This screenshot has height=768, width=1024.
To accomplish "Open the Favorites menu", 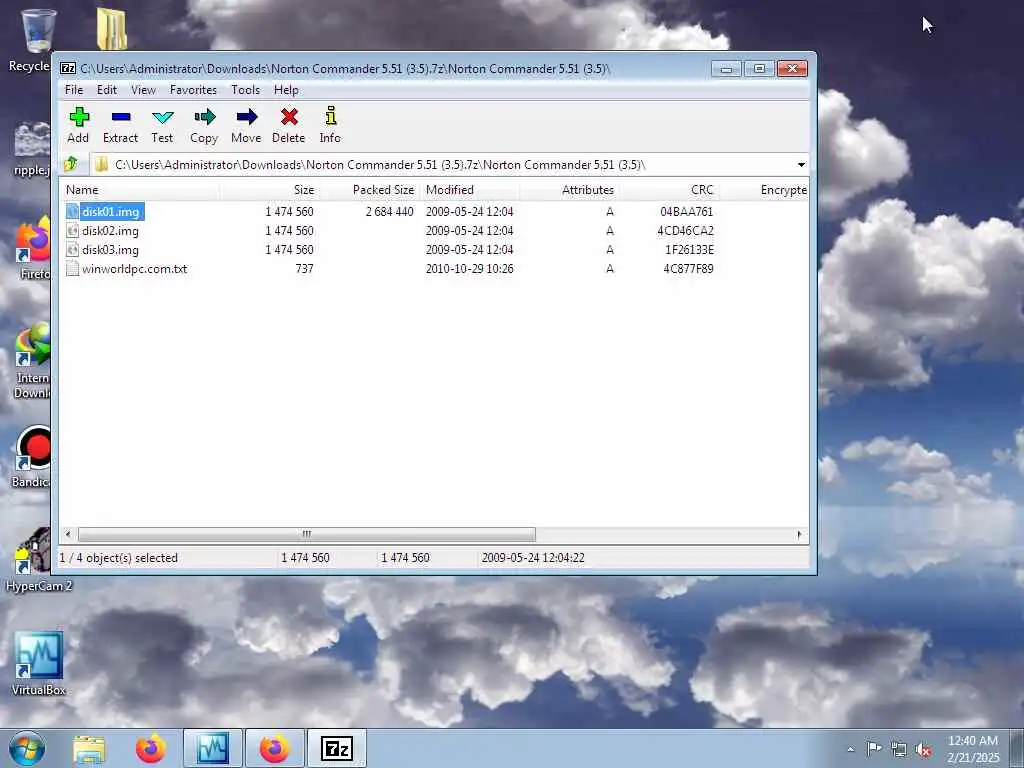I will coord(193,89).
